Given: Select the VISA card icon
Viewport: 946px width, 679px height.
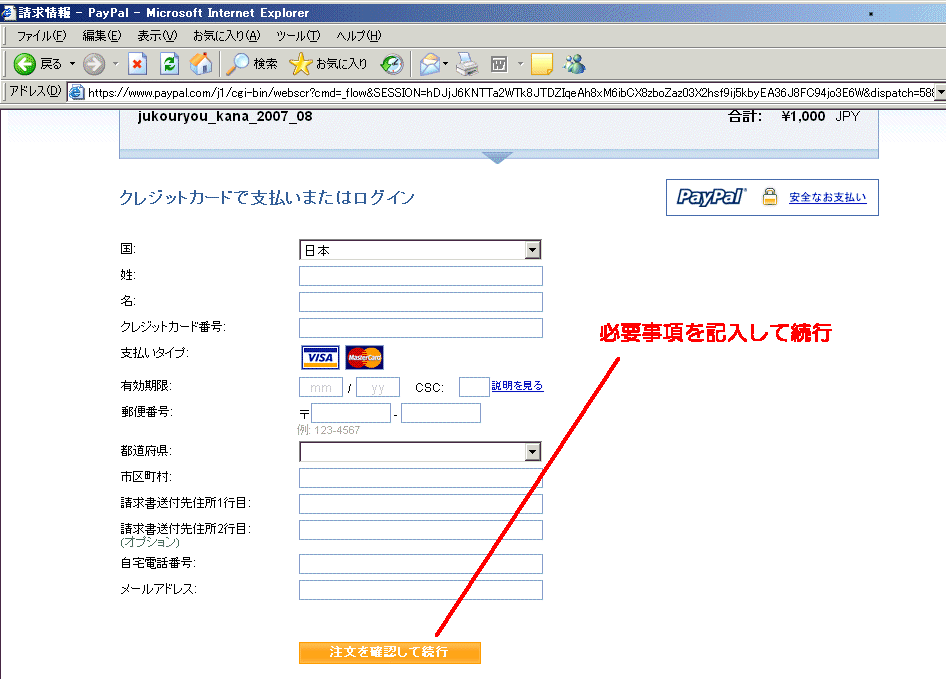Looking at the screenshot, I should [x=320, y=357].
